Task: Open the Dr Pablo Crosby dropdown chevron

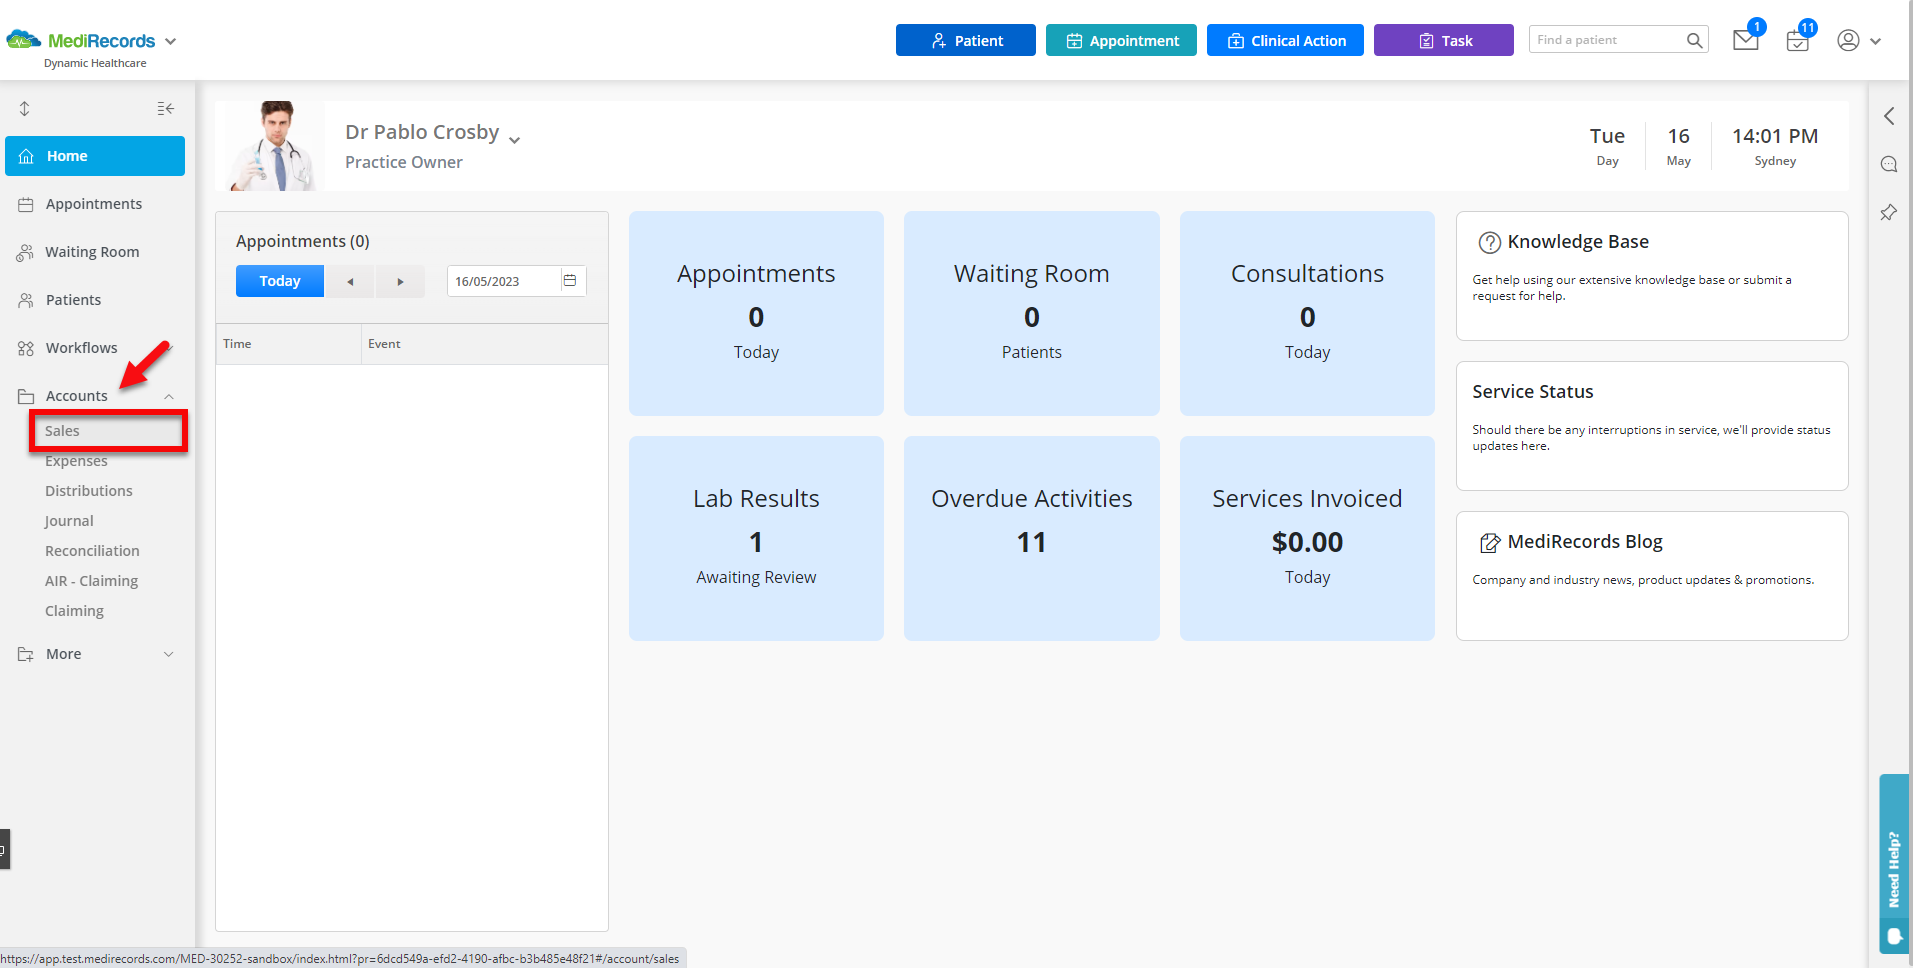Action: (515, 140)
